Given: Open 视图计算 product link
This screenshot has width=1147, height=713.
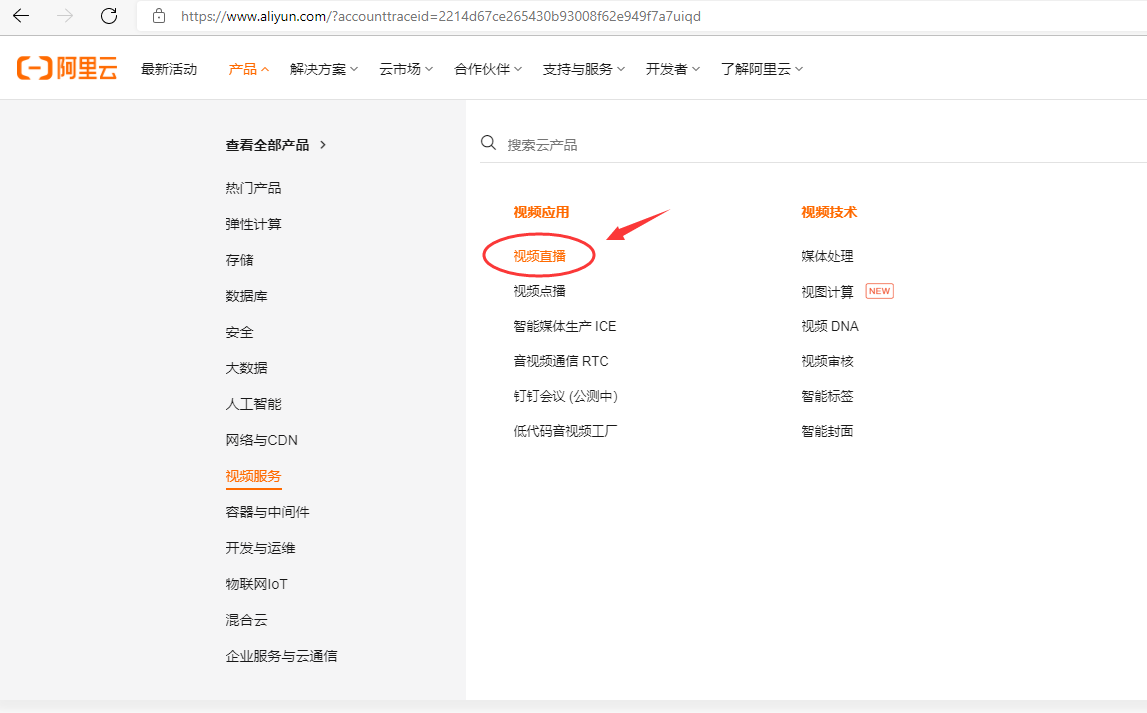Looking at the screenshot, I should pyautogui.click(x=827, y=292).
